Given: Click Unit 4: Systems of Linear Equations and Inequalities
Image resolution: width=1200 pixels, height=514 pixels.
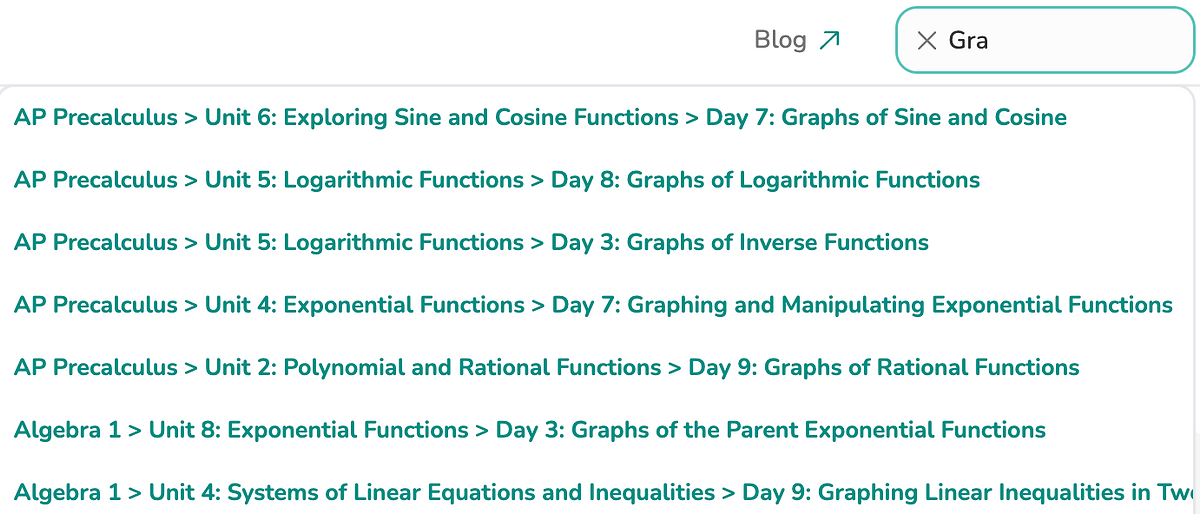Looking at the screenshot, I should coord(432,492).
